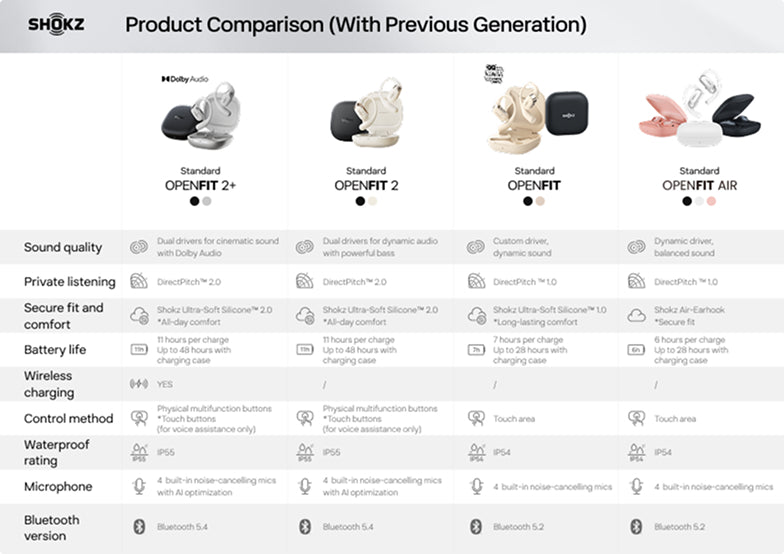784x554 pixels.
Task: Click the Product Comparison heading
Action: pos(356,25)
